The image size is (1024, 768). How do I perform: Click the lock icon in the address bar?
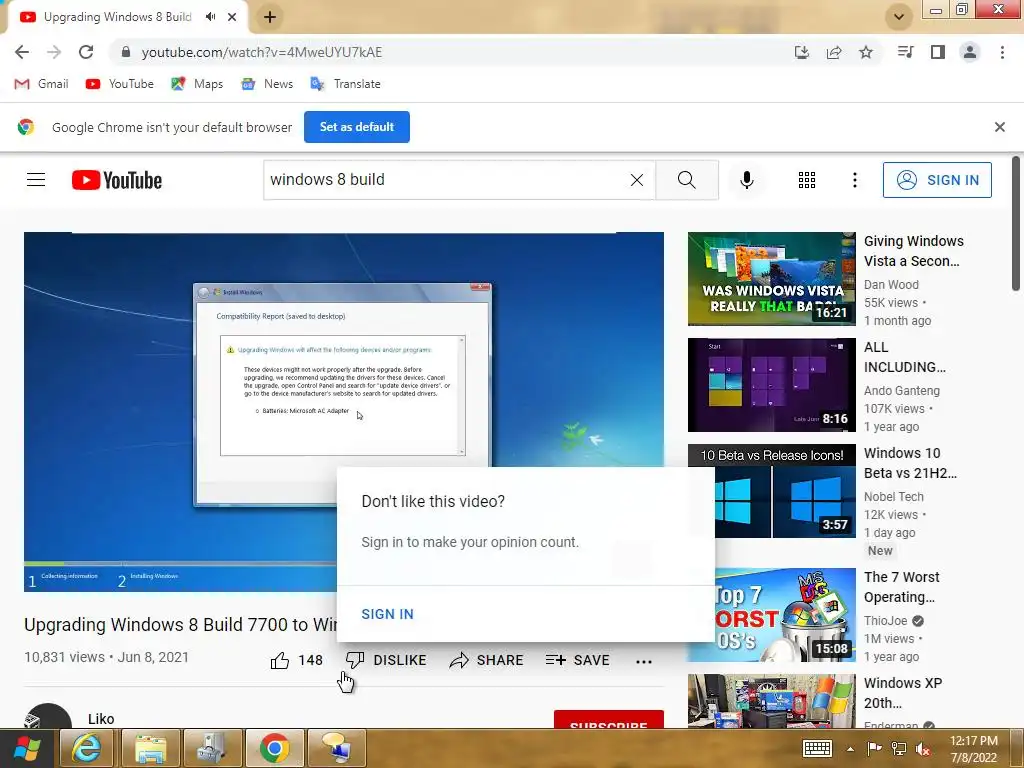[126, 52]
